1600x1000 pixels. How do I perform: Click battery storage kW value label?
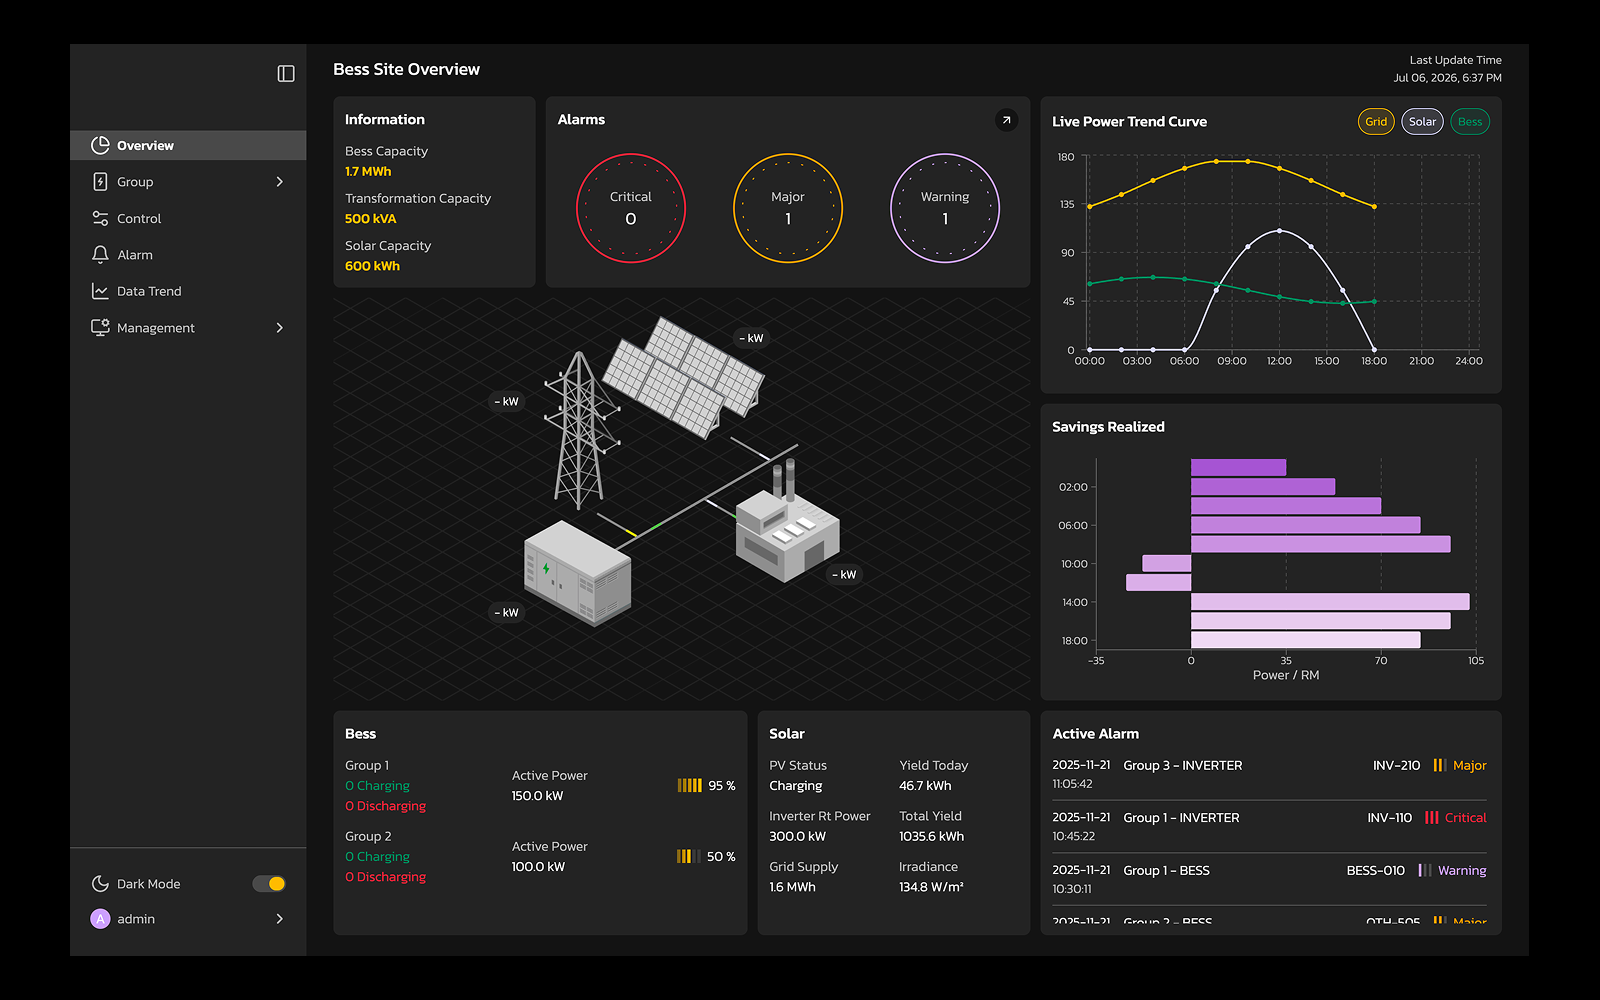click(506, 613)
